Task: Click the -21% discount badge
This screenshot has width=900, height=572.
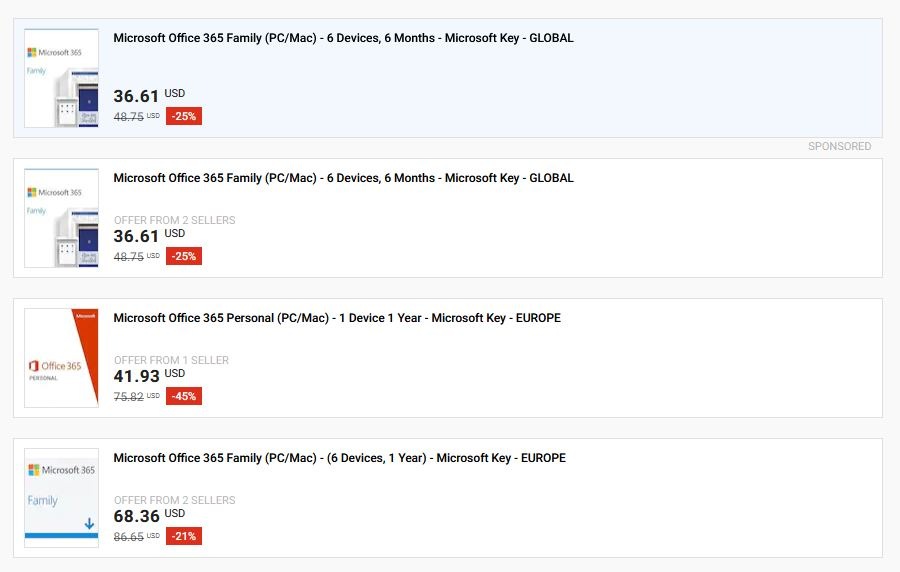Action: [x=184, y=536]
